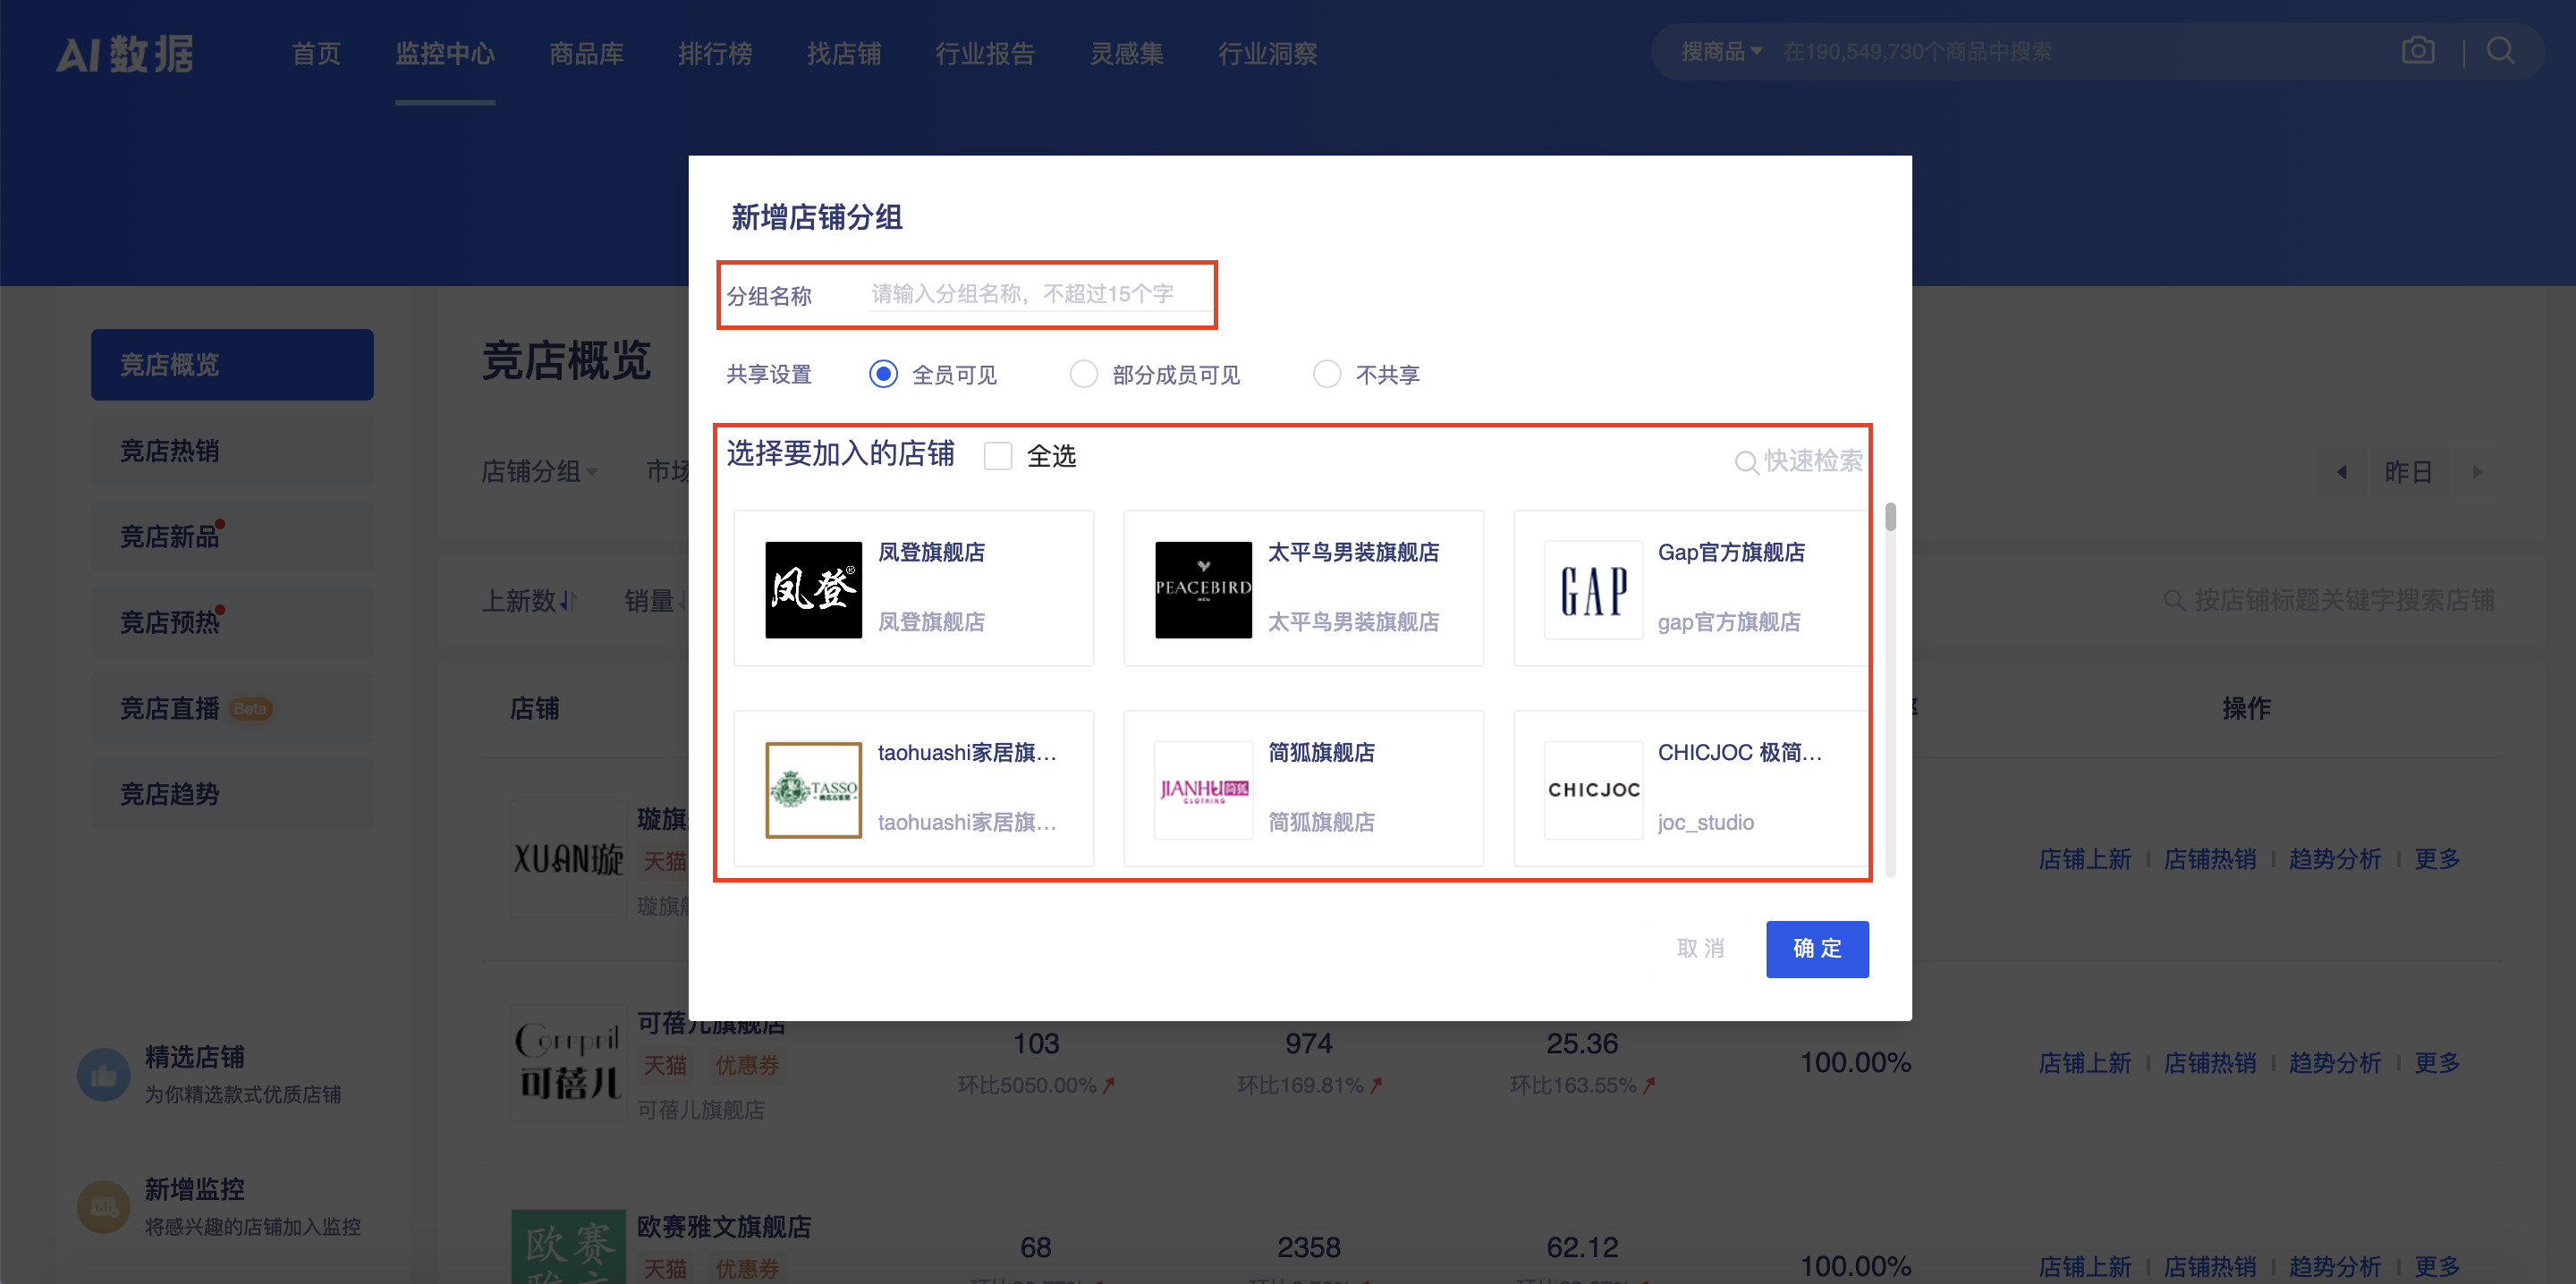Viewport: 2576px width, 1284px height.
Task: Open the 搜商品 search type dropdown
Action: coord(1721,51)
